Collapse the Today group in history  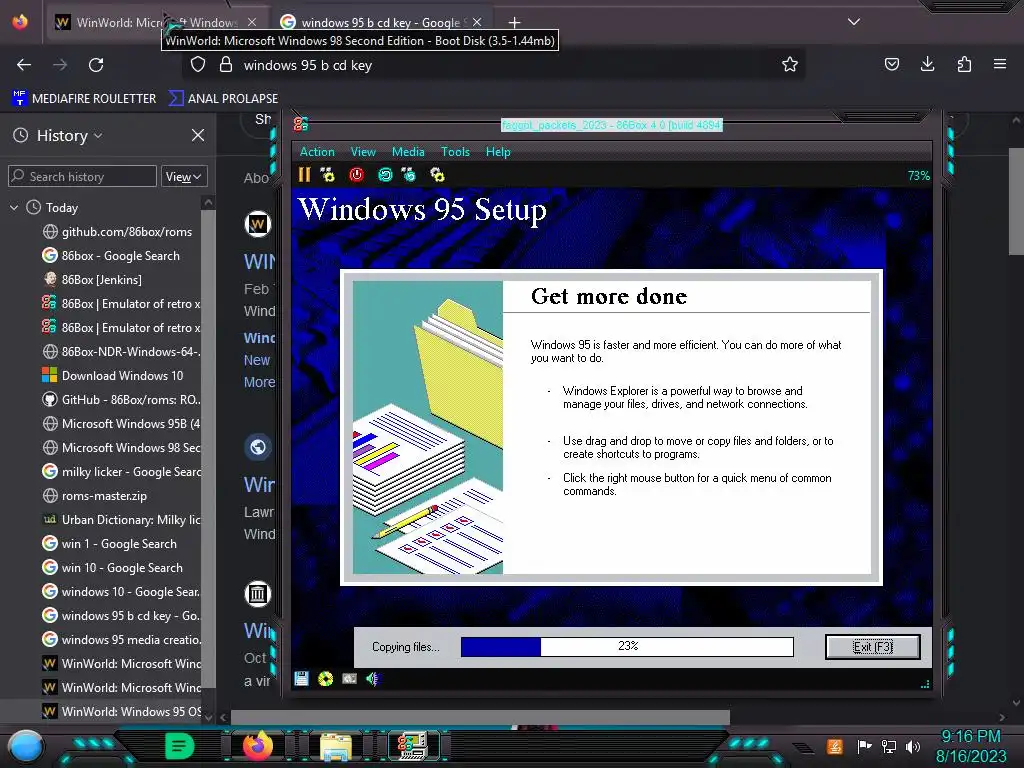point(14,208)
